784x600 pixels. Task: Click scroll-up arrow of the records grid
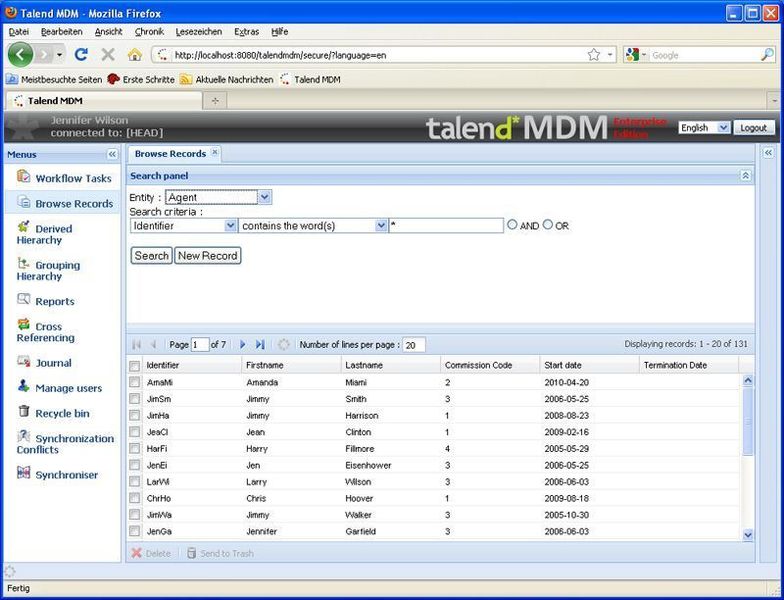(748, 380)
